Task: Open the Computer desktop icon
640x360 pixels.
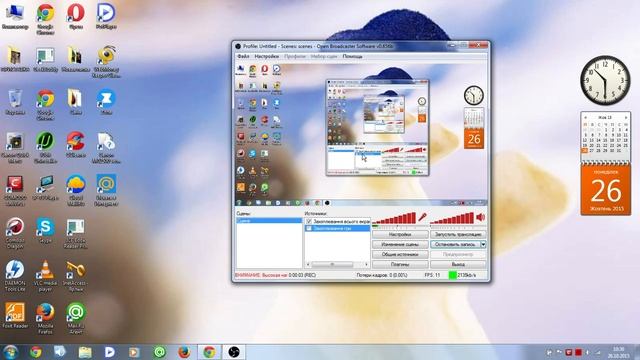Action: (15, 17)
